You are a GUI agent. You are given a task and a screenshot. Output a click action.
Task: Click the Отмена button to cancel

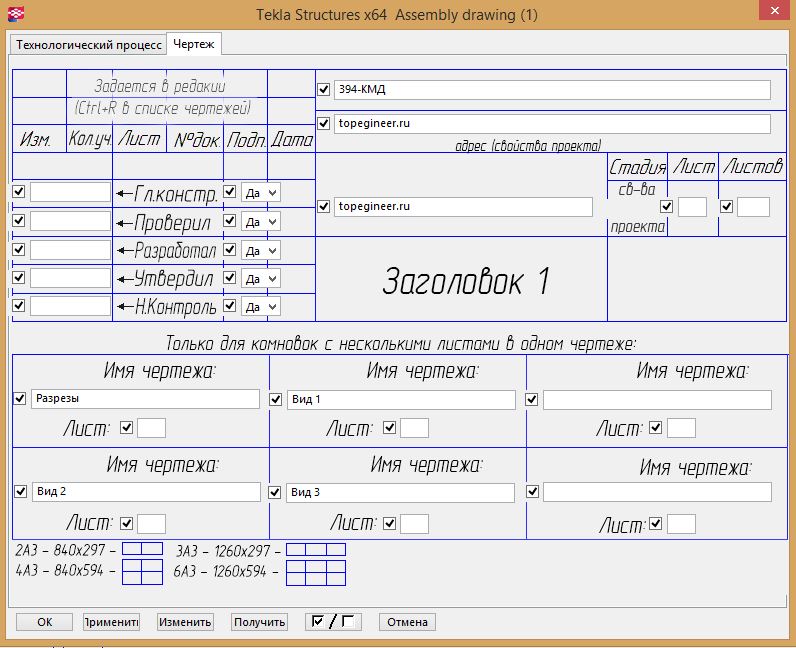[x=407, y=622]
